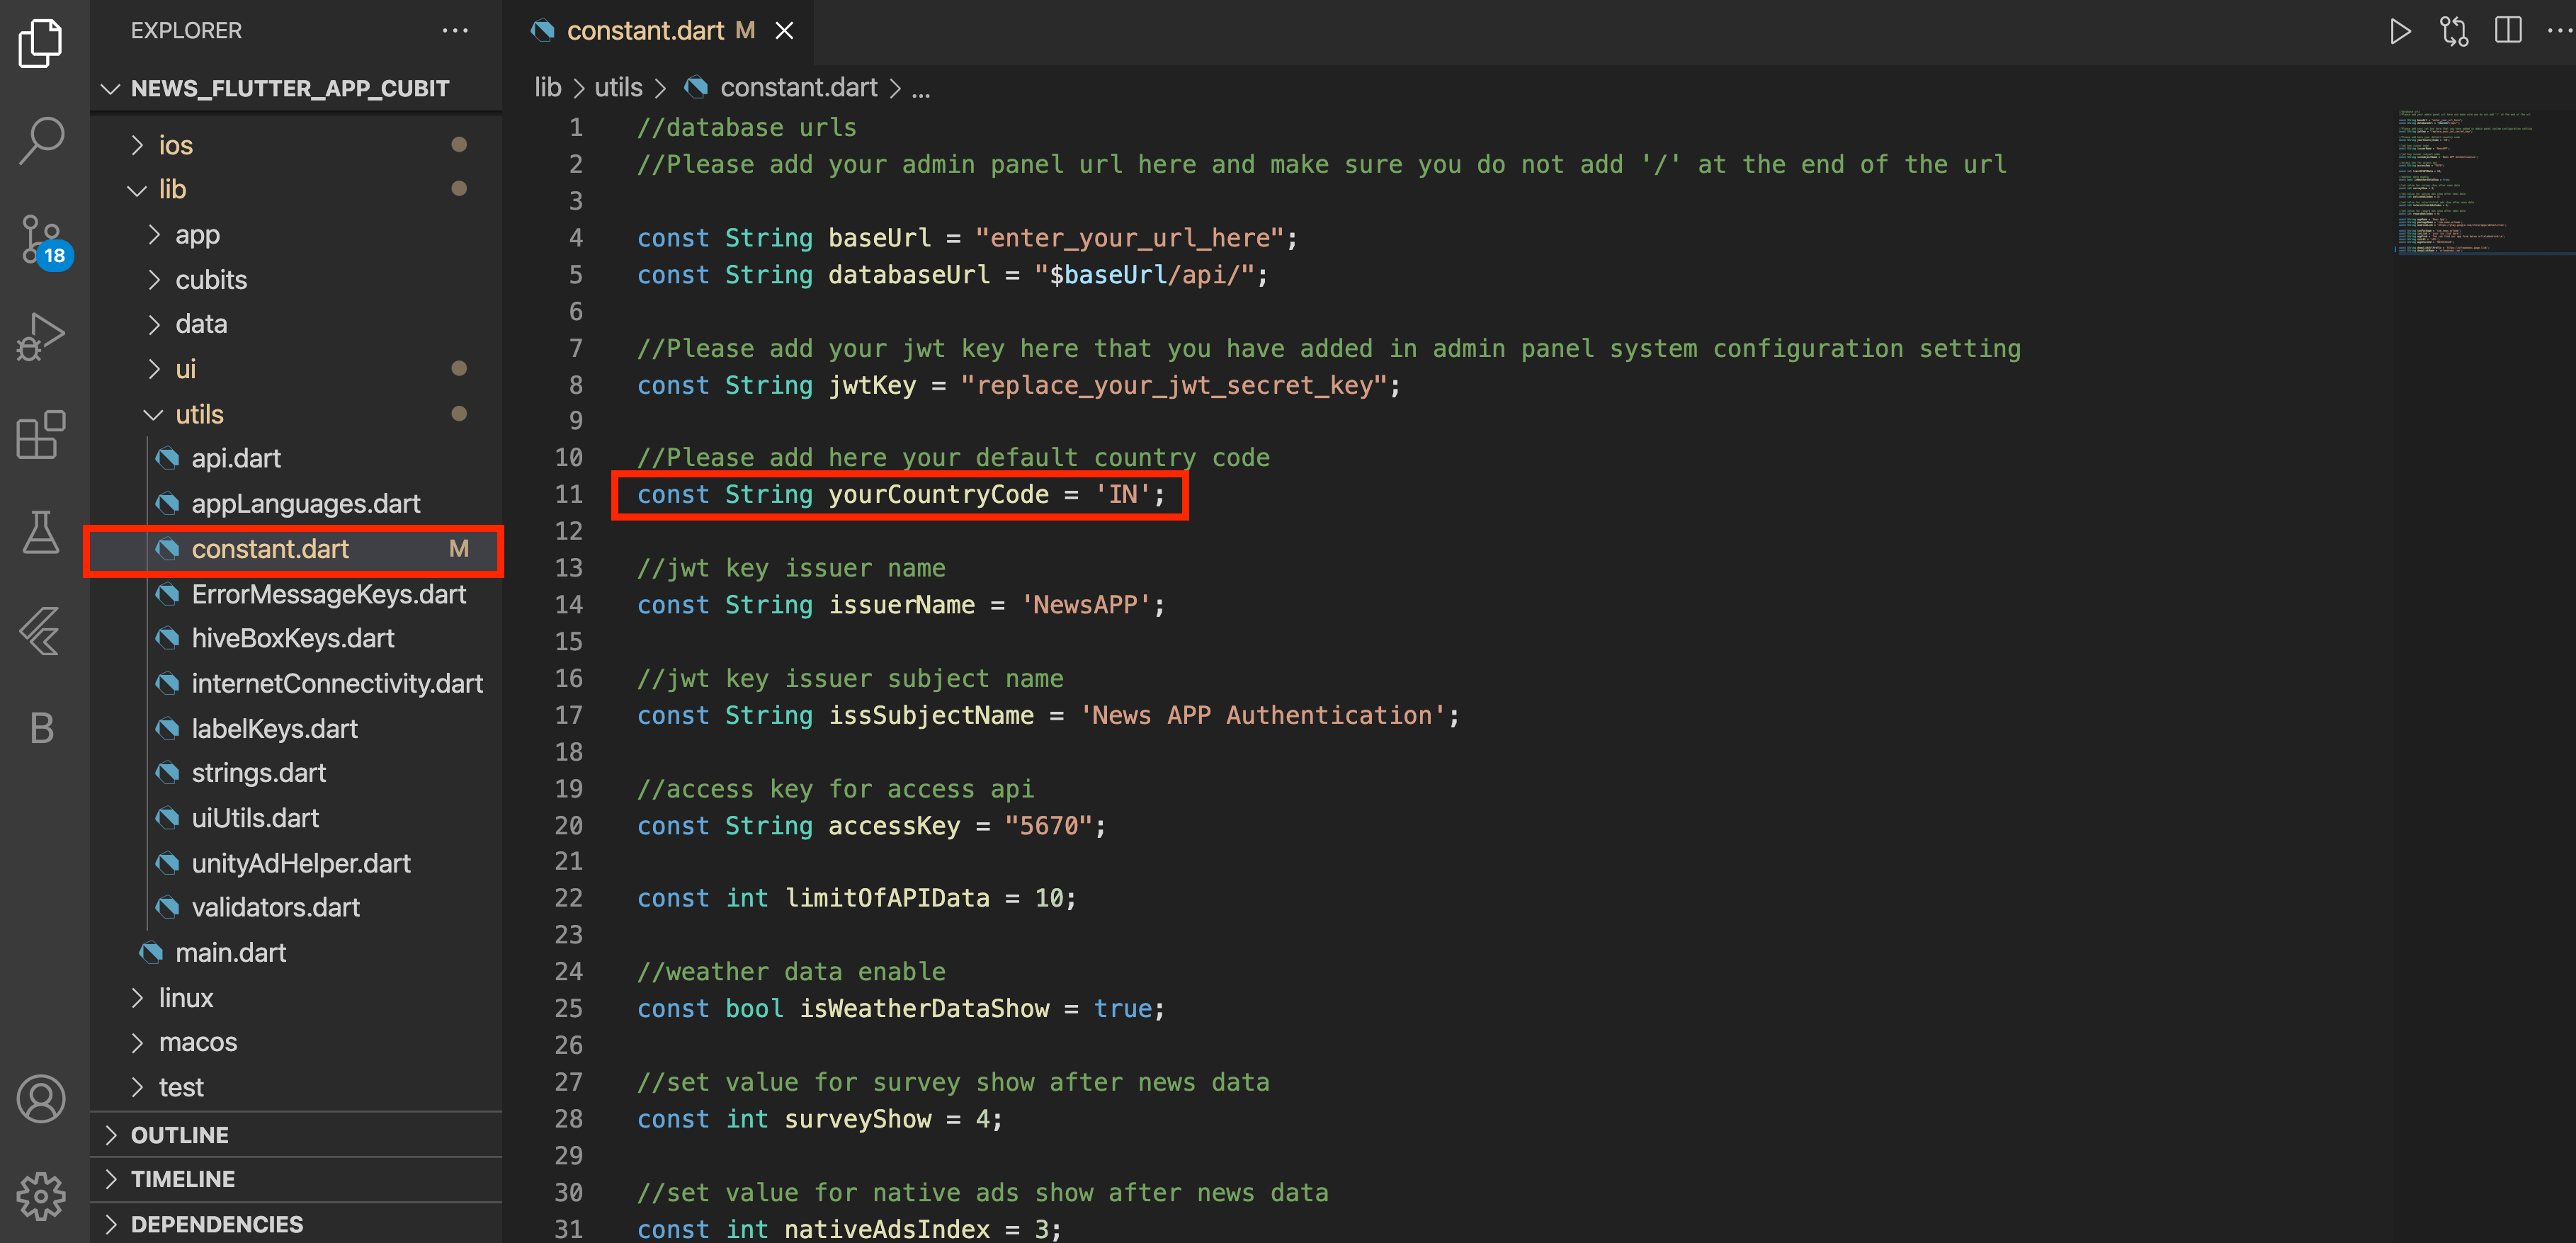This screenshot has width=2576, height=1243.
Task: Open api.dart in the file tree
Action: [236, 458]
